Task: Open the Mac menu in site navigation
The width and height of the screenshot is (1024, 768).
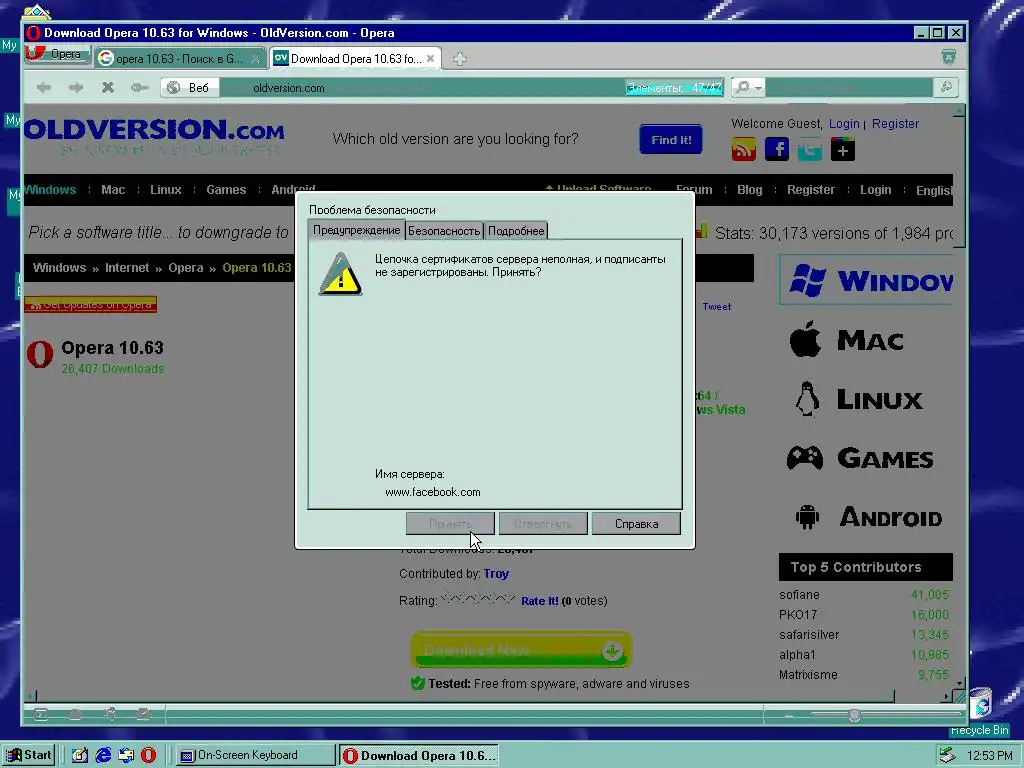Action: pyautogui.click(x=113, y=190)
